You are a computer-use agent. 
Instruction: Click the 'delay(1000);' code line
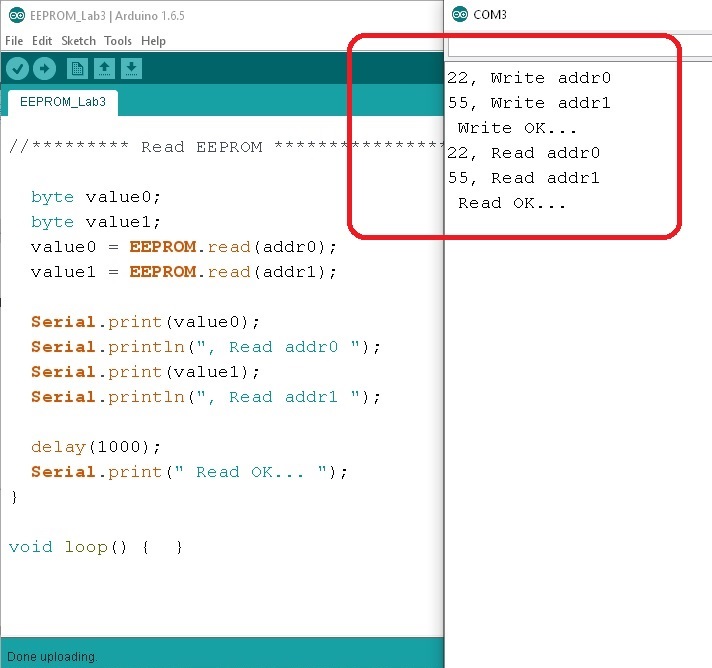pos(96,447)
